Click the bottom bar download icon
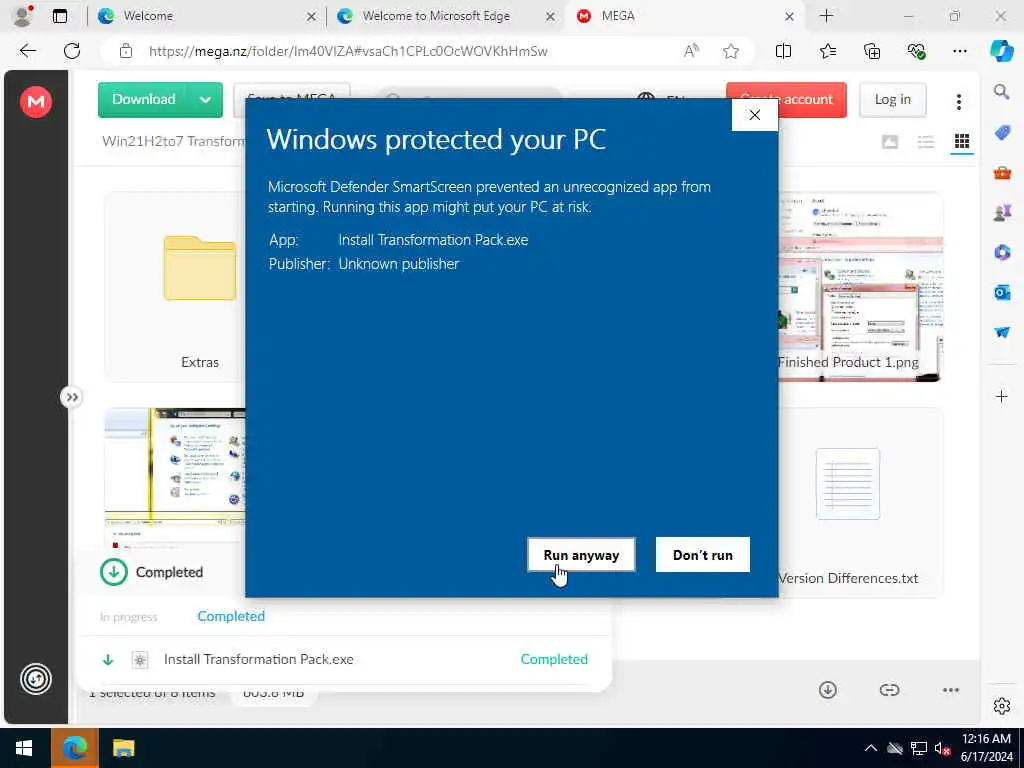Image resolution: width=1024 pixels, height=768 pixels. point(827,690)
